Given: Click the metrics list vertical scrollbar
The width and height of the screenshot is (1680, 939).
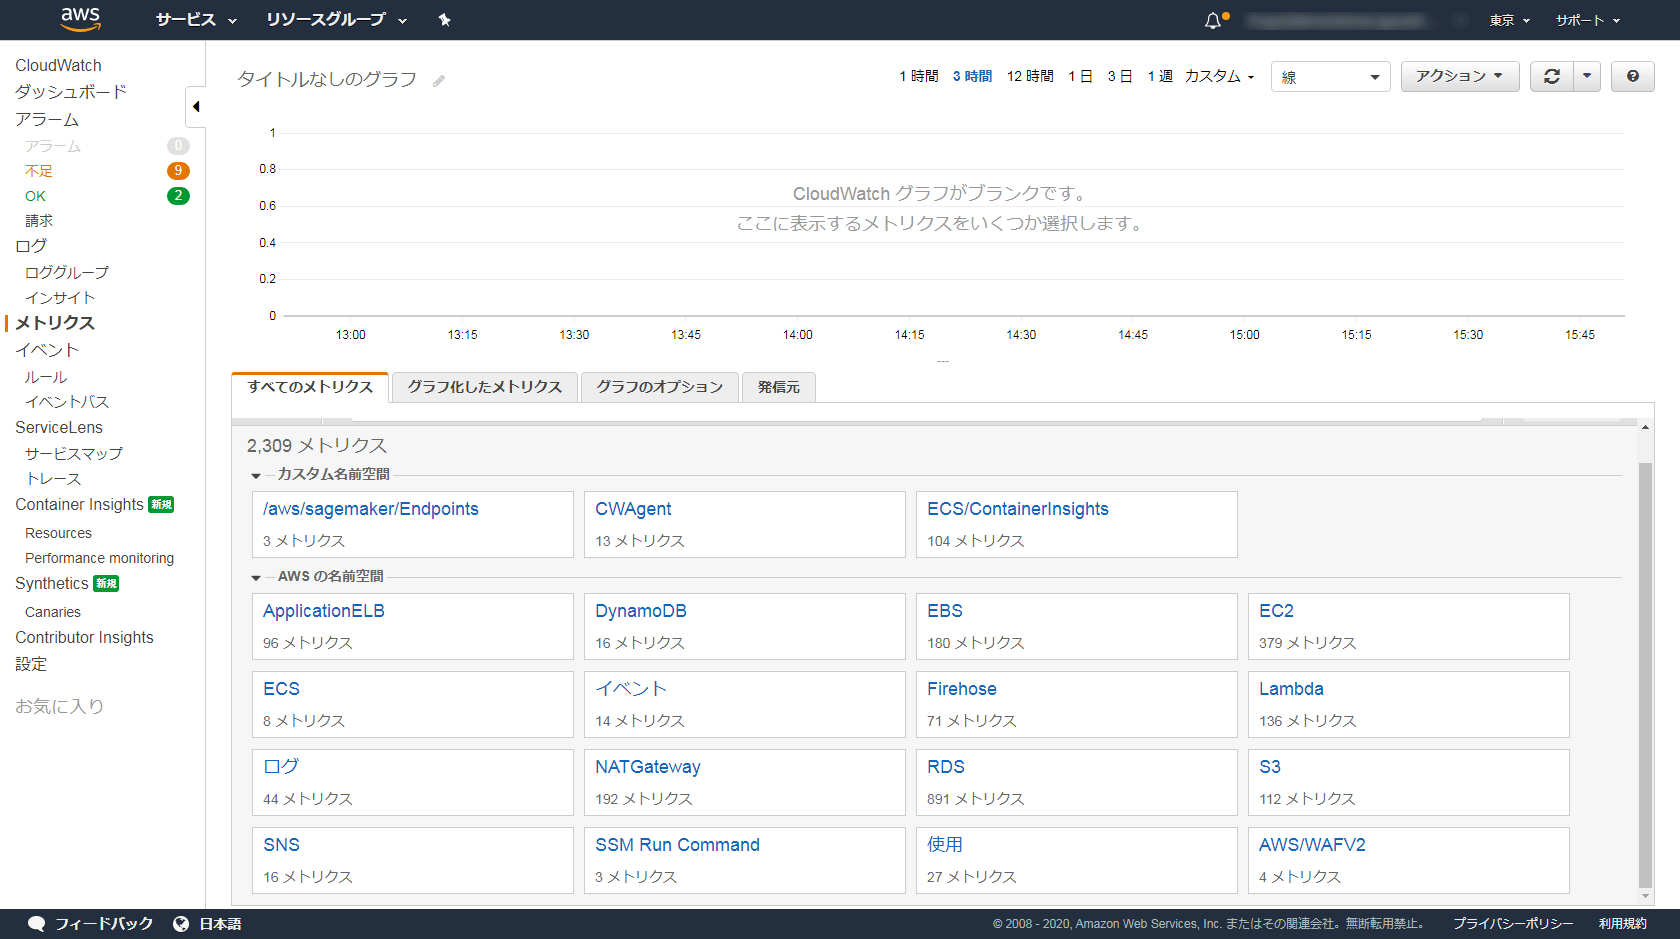Looking at the screenshot, I should (x=1645, y=675).
